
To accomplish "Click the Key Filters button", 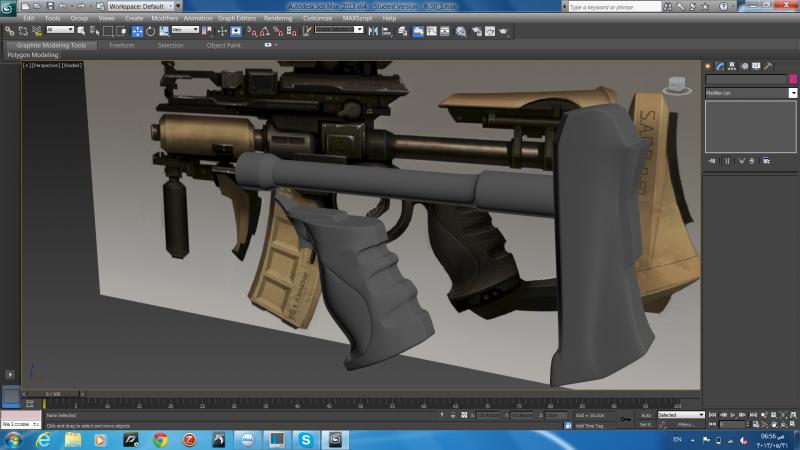I will 686,424.
